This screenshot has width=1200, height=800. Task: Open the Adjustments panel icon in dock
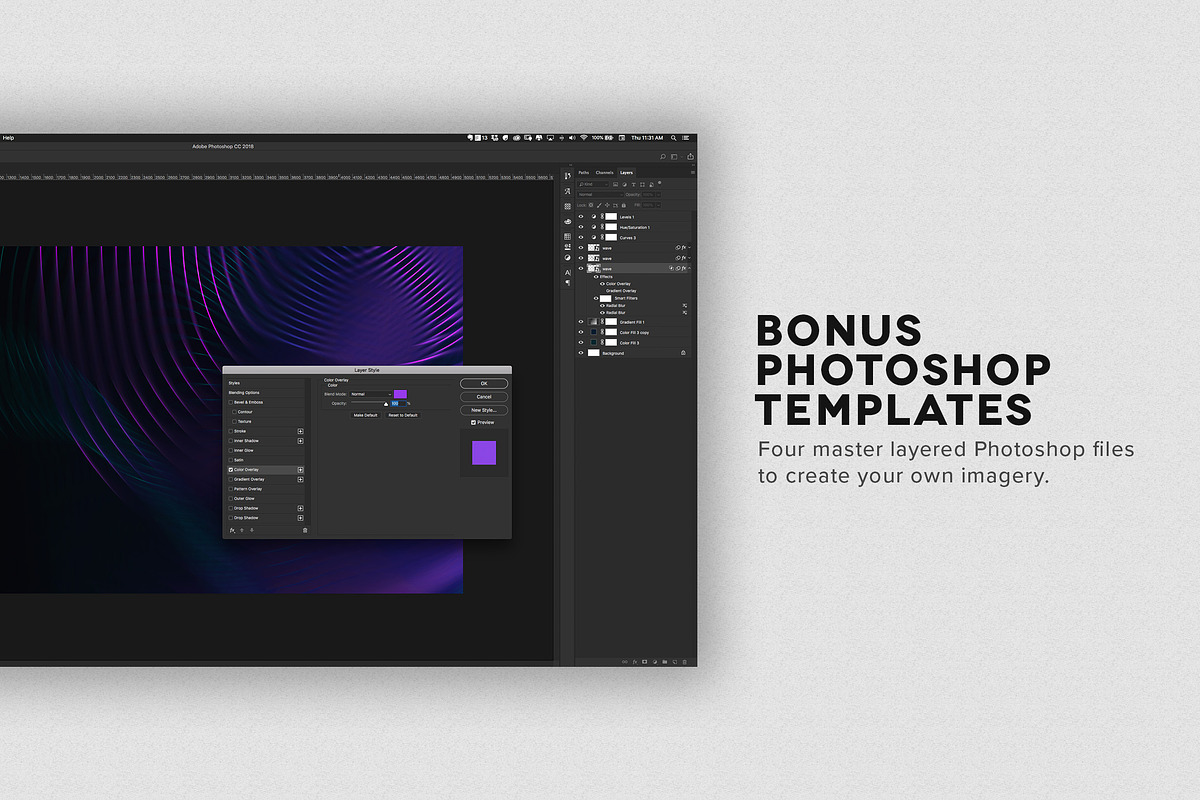tap(568, 257)
